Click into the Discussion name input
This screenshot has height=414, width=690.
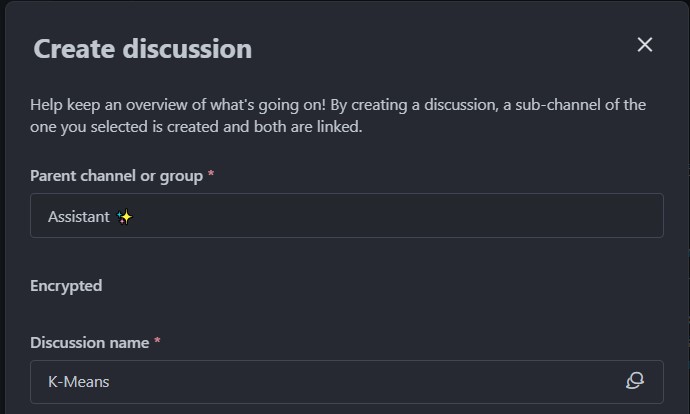(330, 381)
